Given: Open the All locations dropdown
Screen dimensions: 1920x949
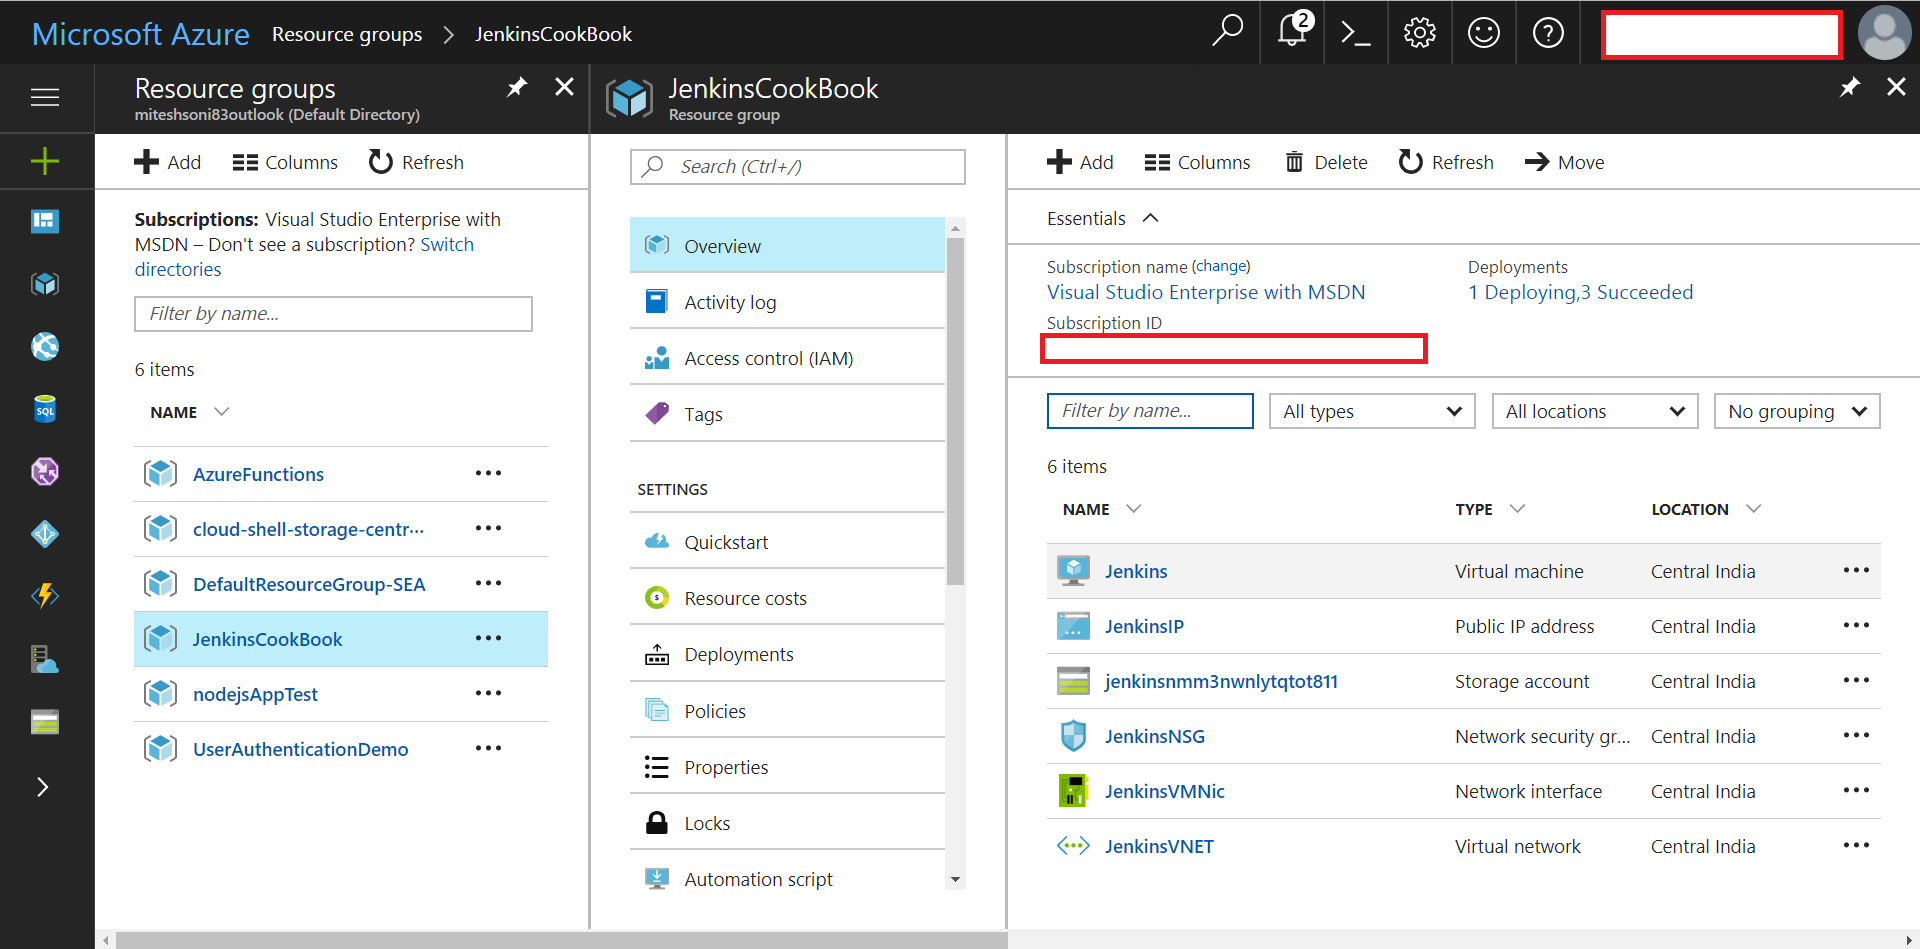Looking at the screenshot, I should click(x=1595, y=411).
